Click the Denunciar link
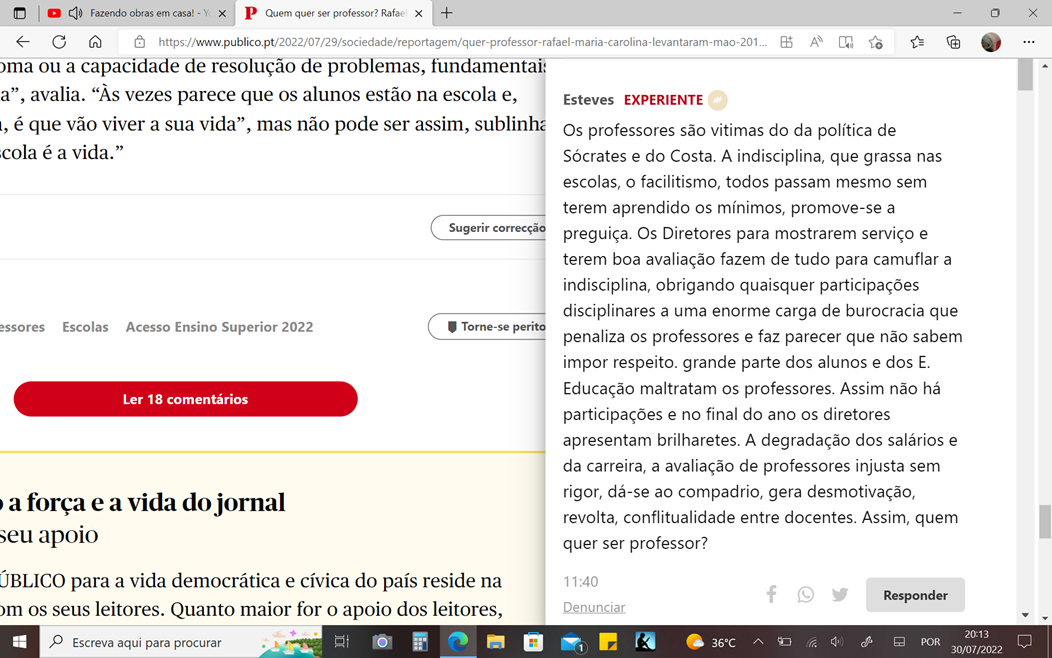1052x658 pixels. click(594, 607)
